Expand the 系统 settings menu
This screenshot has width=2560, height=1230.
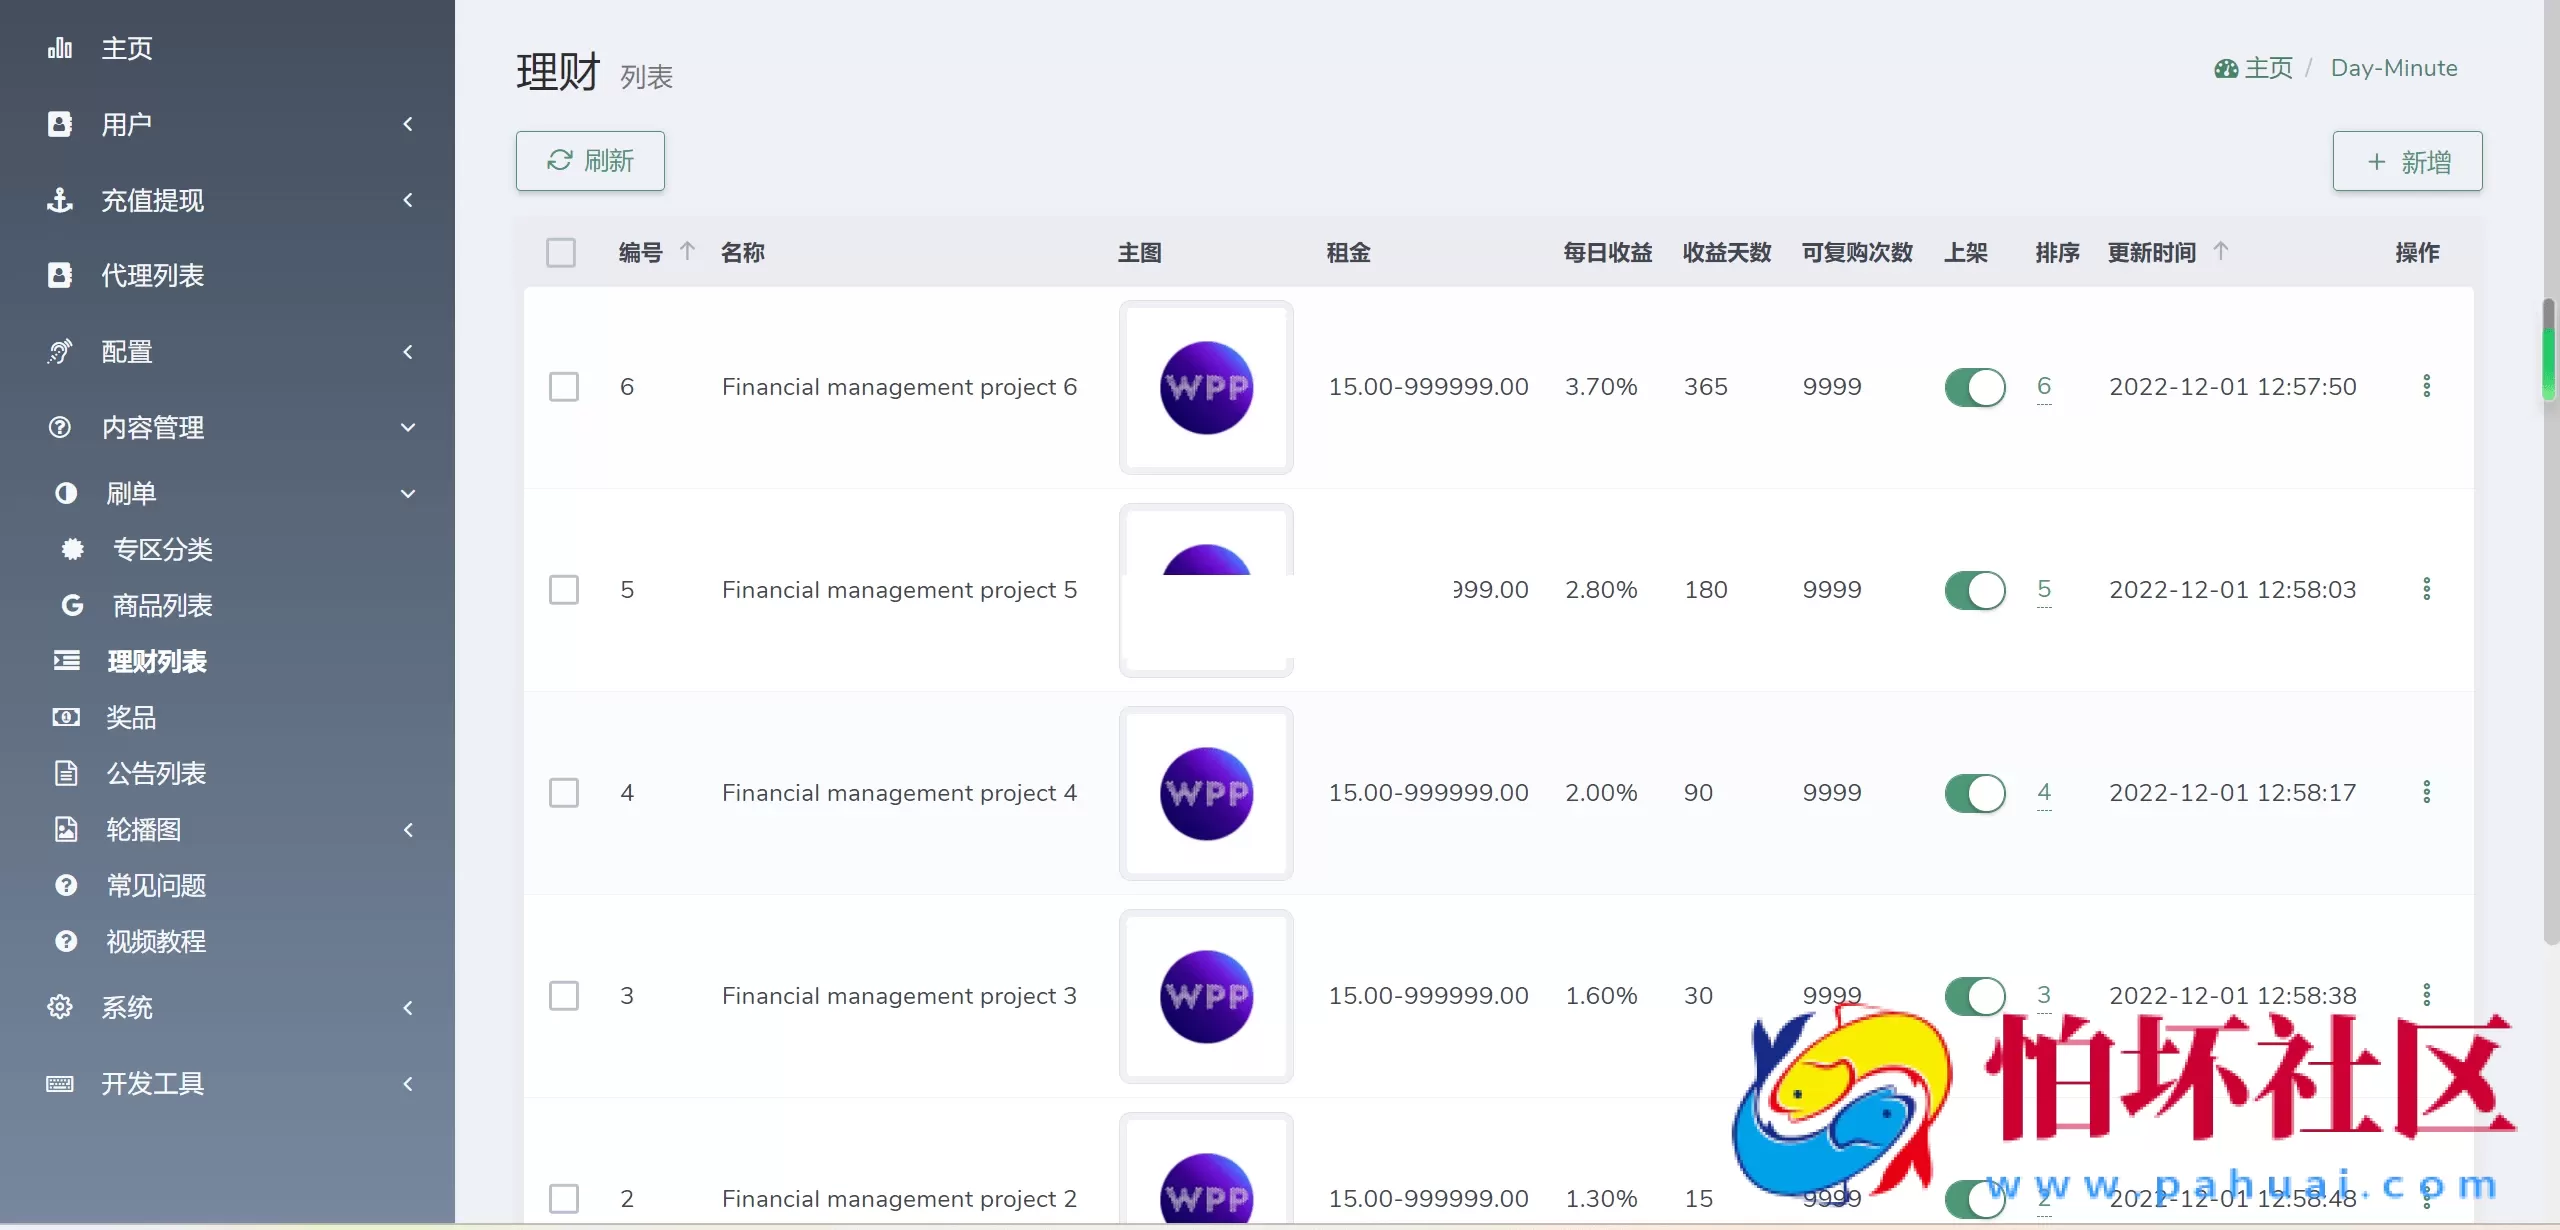pos(408,1007)
